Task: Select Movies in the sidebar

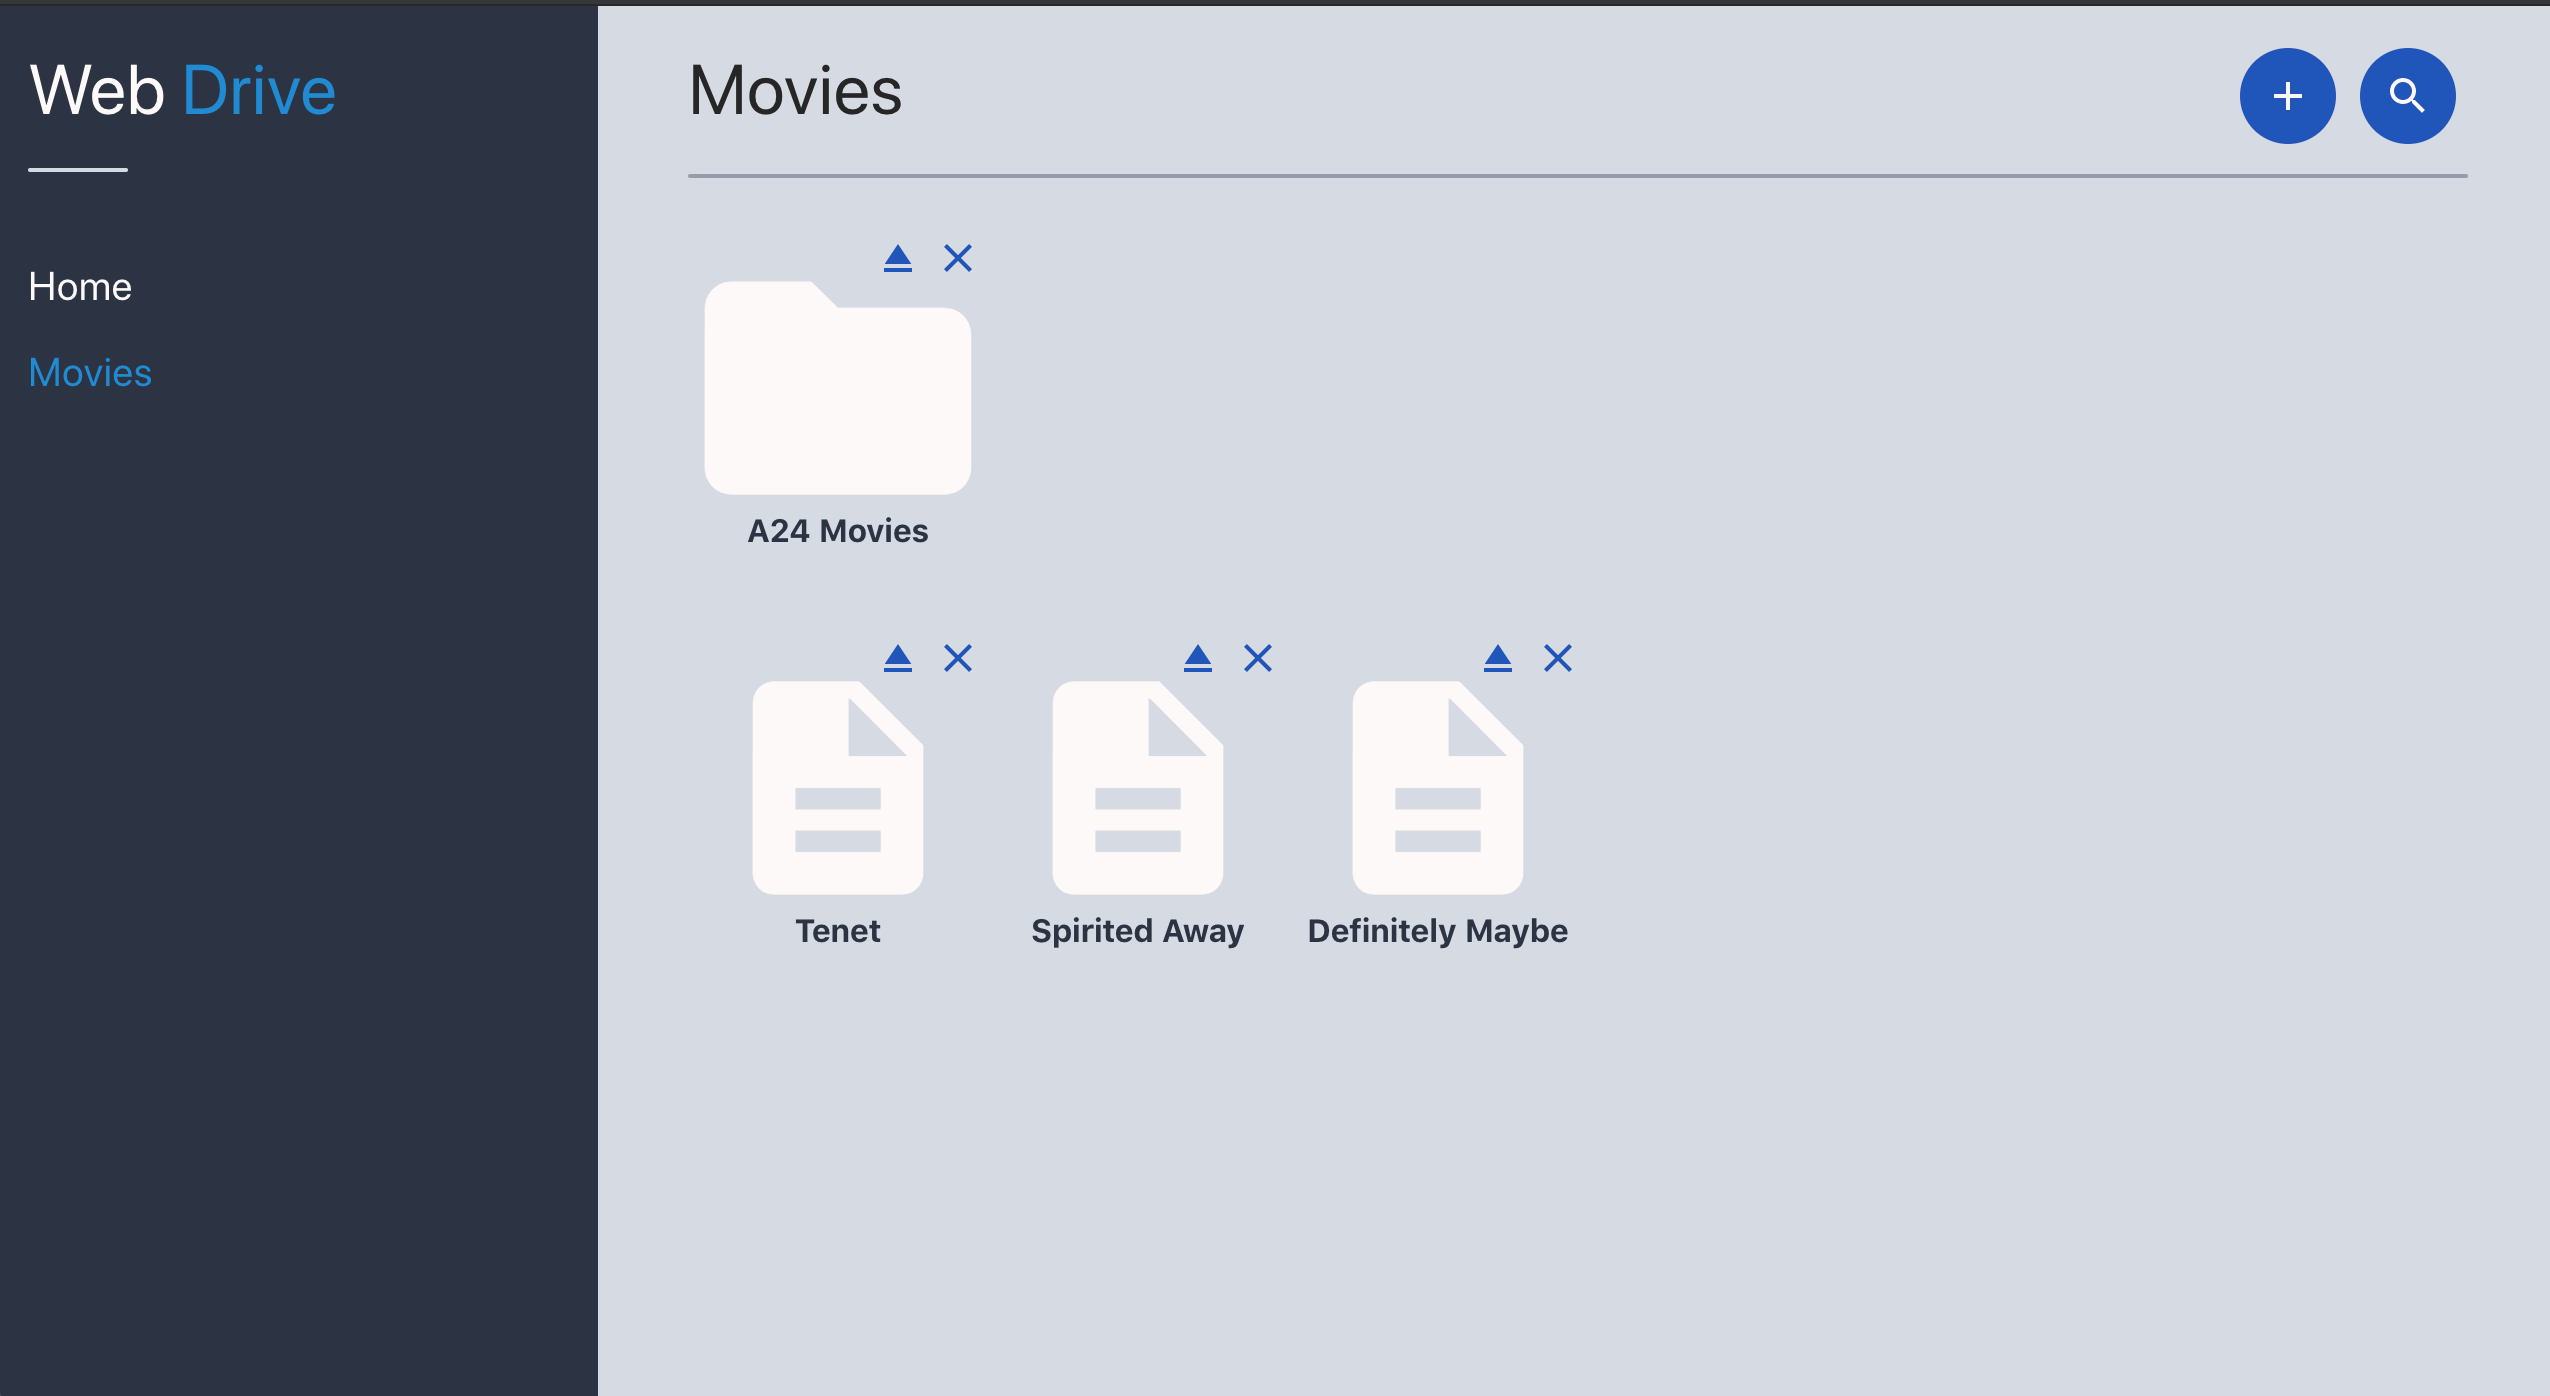Action: pyautogui.click(x=90, y=373)
